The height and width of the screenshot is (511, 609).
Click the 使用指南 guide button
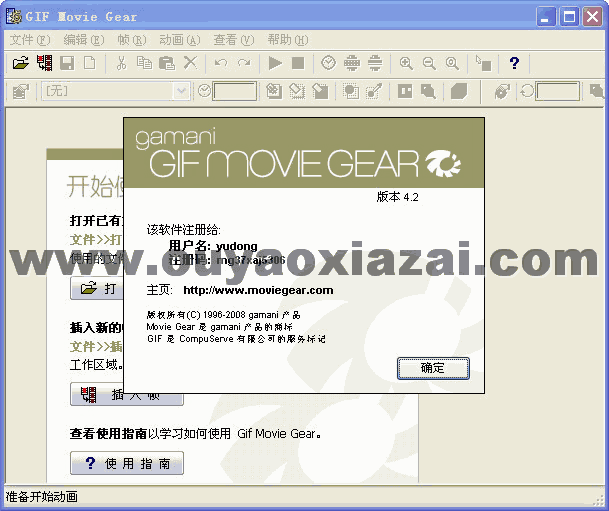127,463
